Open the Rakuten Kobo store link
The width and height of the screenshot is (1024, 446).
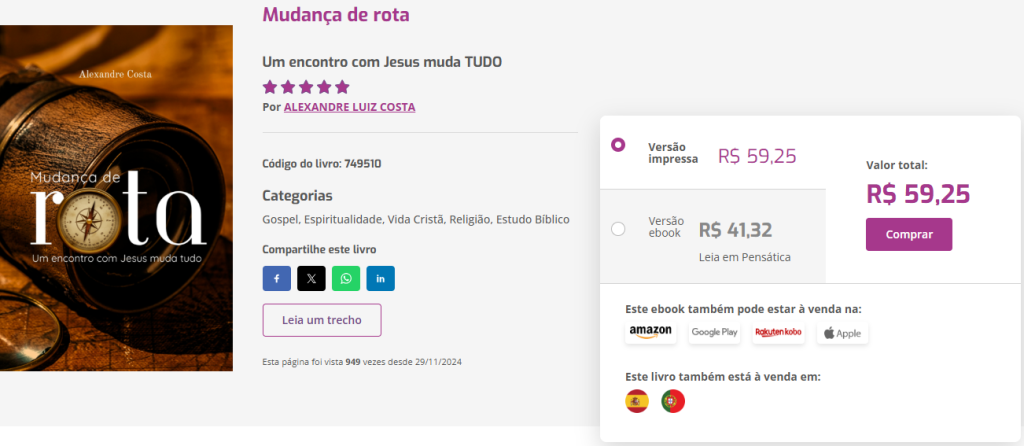point(778,332)
